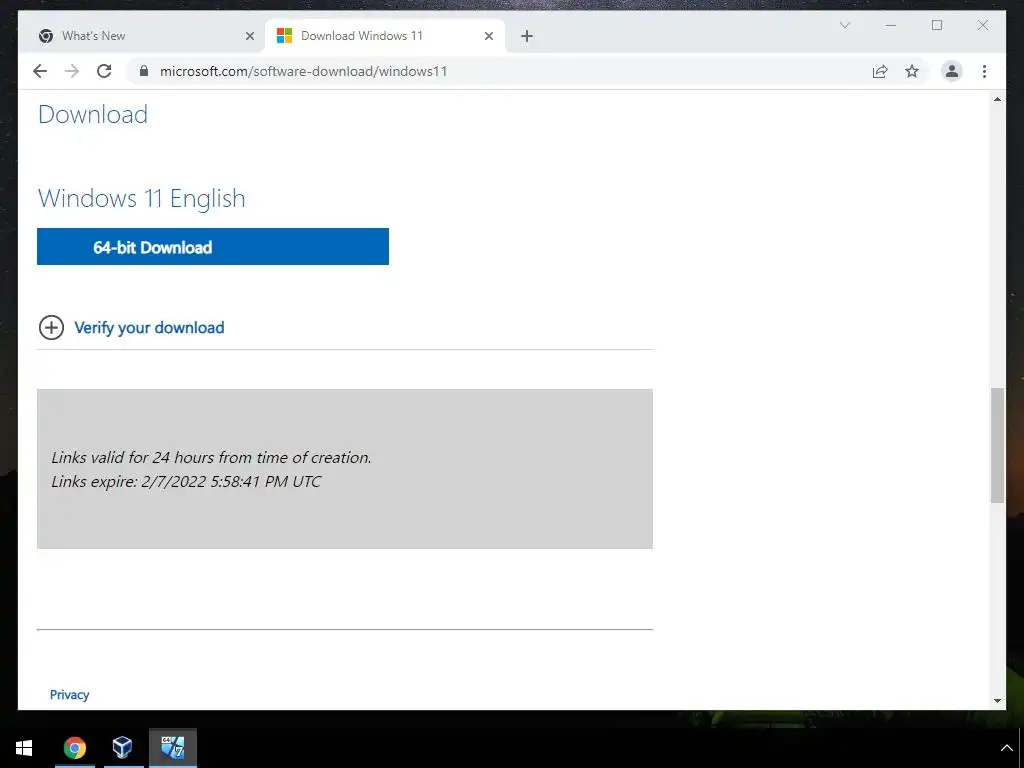The width and height of the screenshot is (1024, 768).
Task: Maximize the Chrome window
Action: coord(937,25)
